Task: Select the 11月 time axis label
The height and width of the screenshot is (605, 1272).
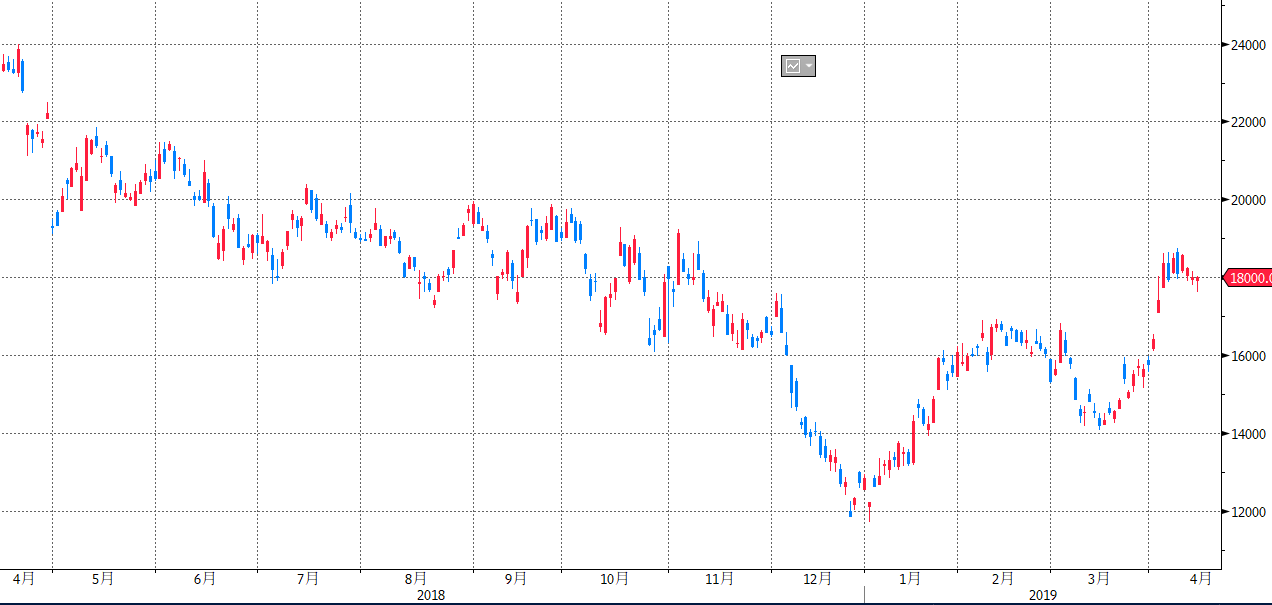Action: point(719,578)
